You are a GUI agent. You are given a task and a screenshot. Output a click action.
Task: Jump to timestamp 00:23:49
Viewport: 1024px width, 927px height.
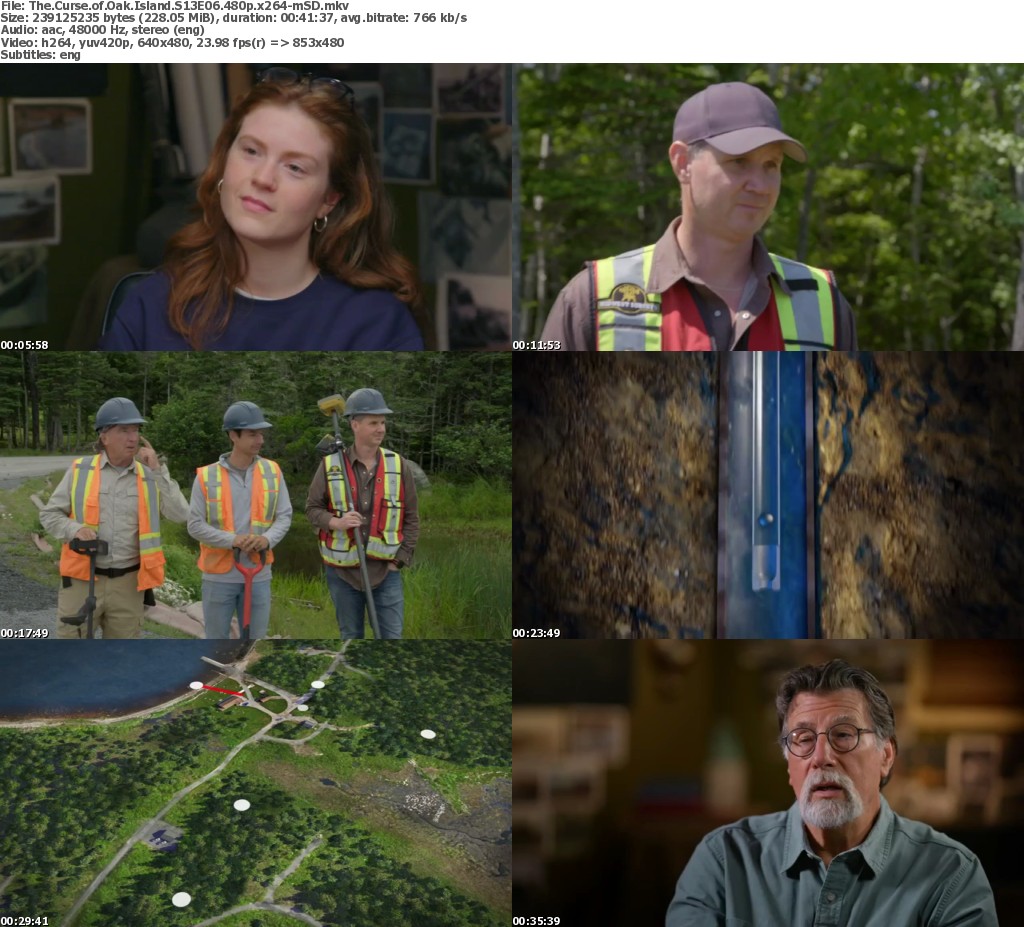(x=537, y=633)
